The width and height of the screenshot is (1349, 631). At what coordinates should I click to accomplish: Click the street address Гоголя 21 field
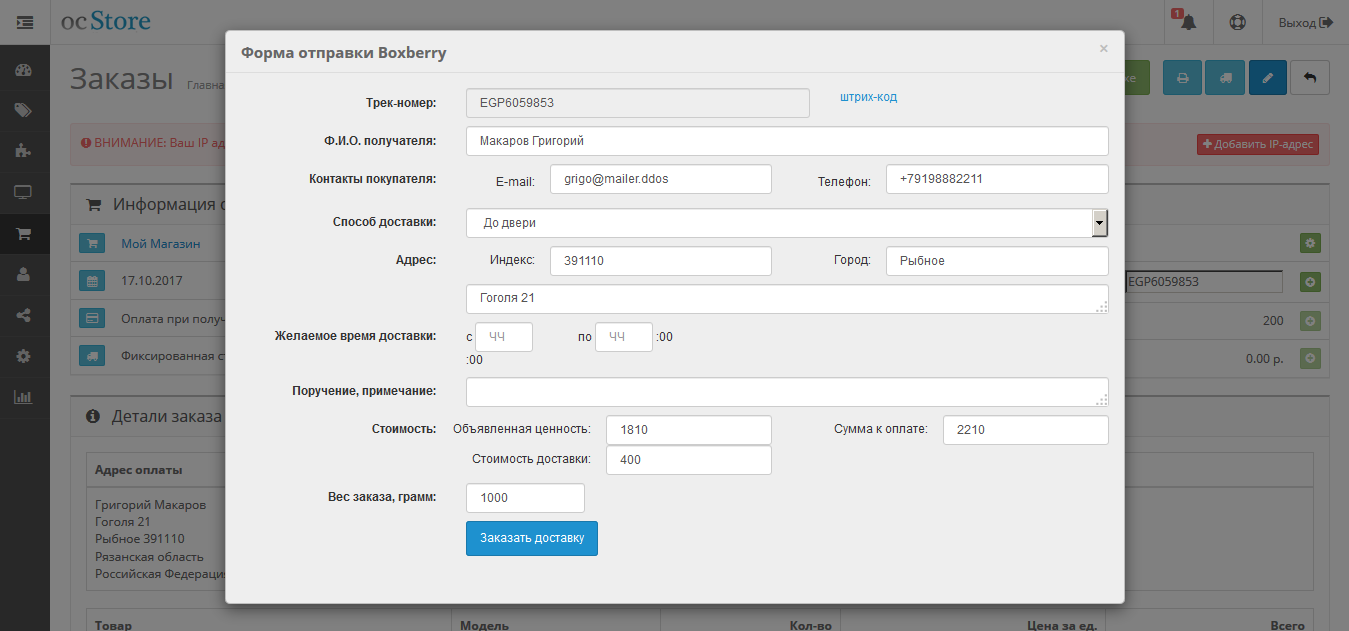pyautogui.click(x=787, y=299)
